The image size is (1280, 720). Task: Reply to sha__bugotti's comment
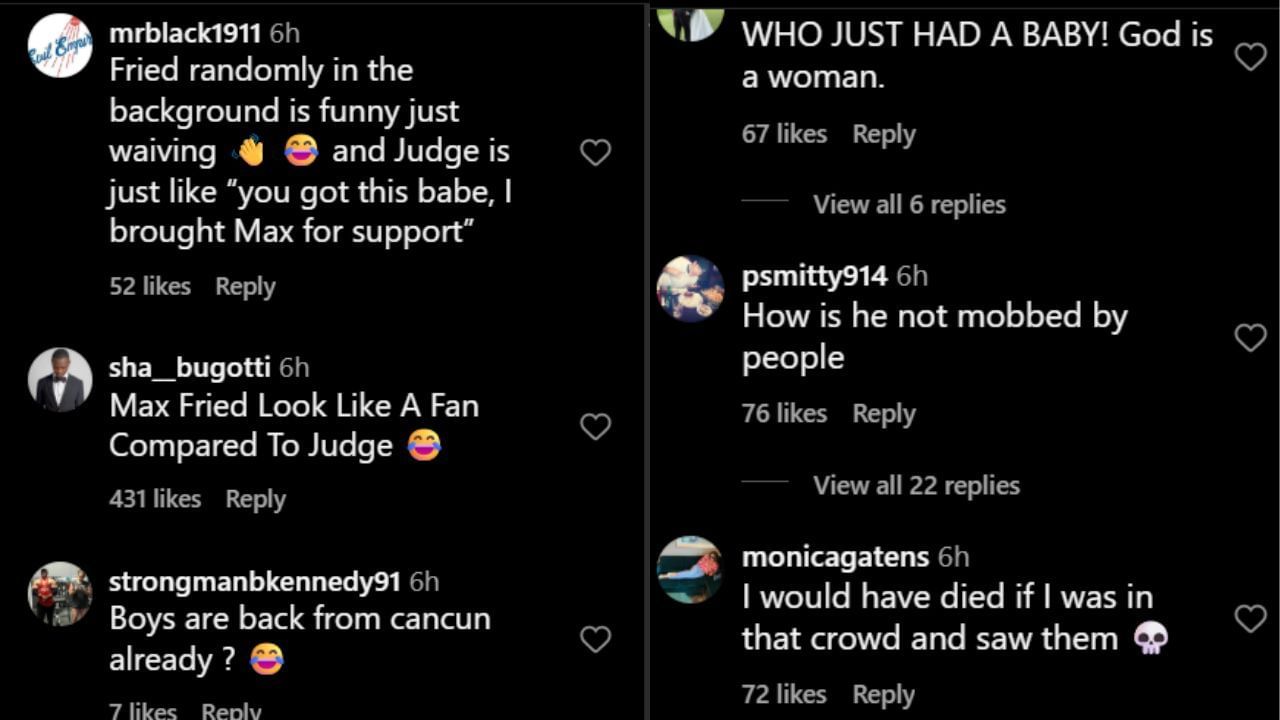click(255, 499)
